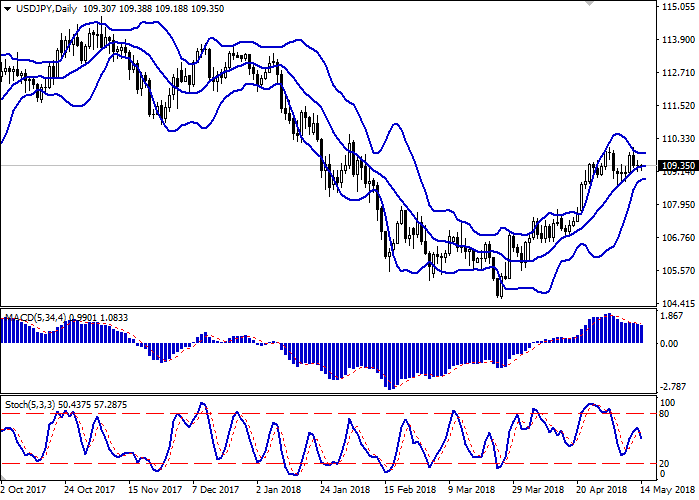Click the MACD -2.787 scale label
Image resolution: width=699 pixels, height=500 pixels.
pyautogui.click(x=675, y=386)
